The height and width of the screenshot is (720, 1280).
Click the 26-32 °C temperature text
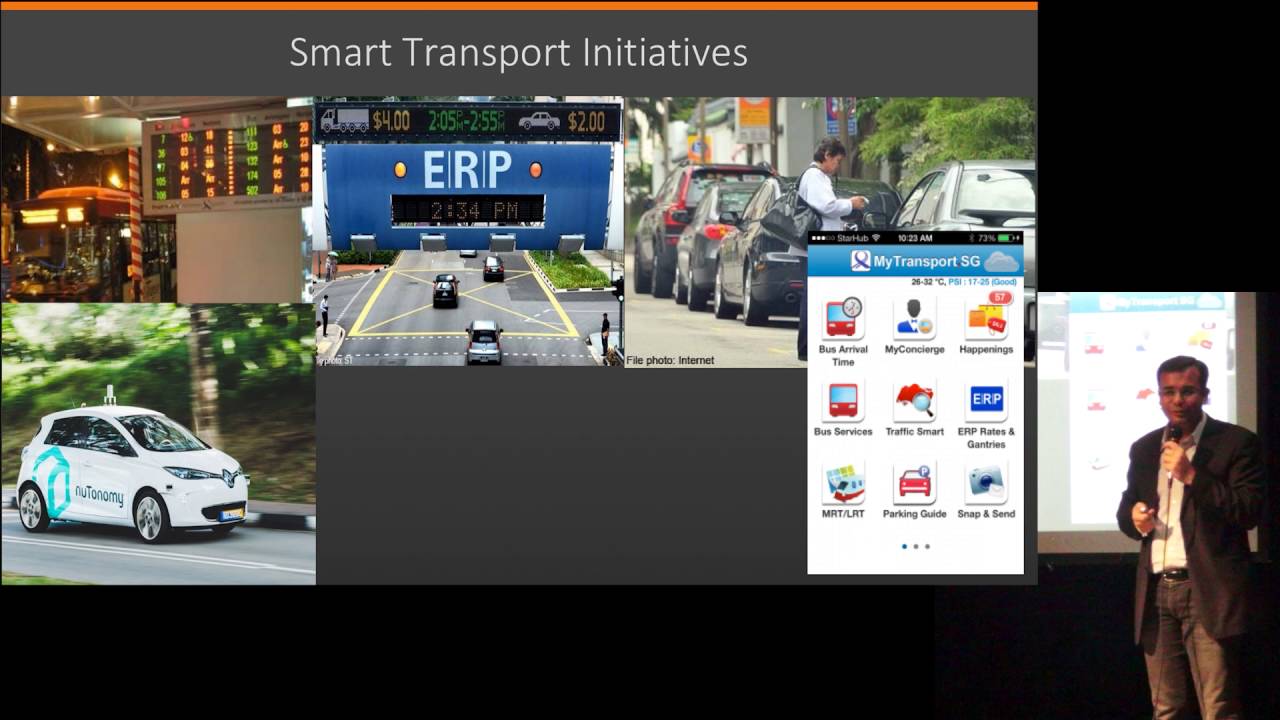(x=927, y=282)
